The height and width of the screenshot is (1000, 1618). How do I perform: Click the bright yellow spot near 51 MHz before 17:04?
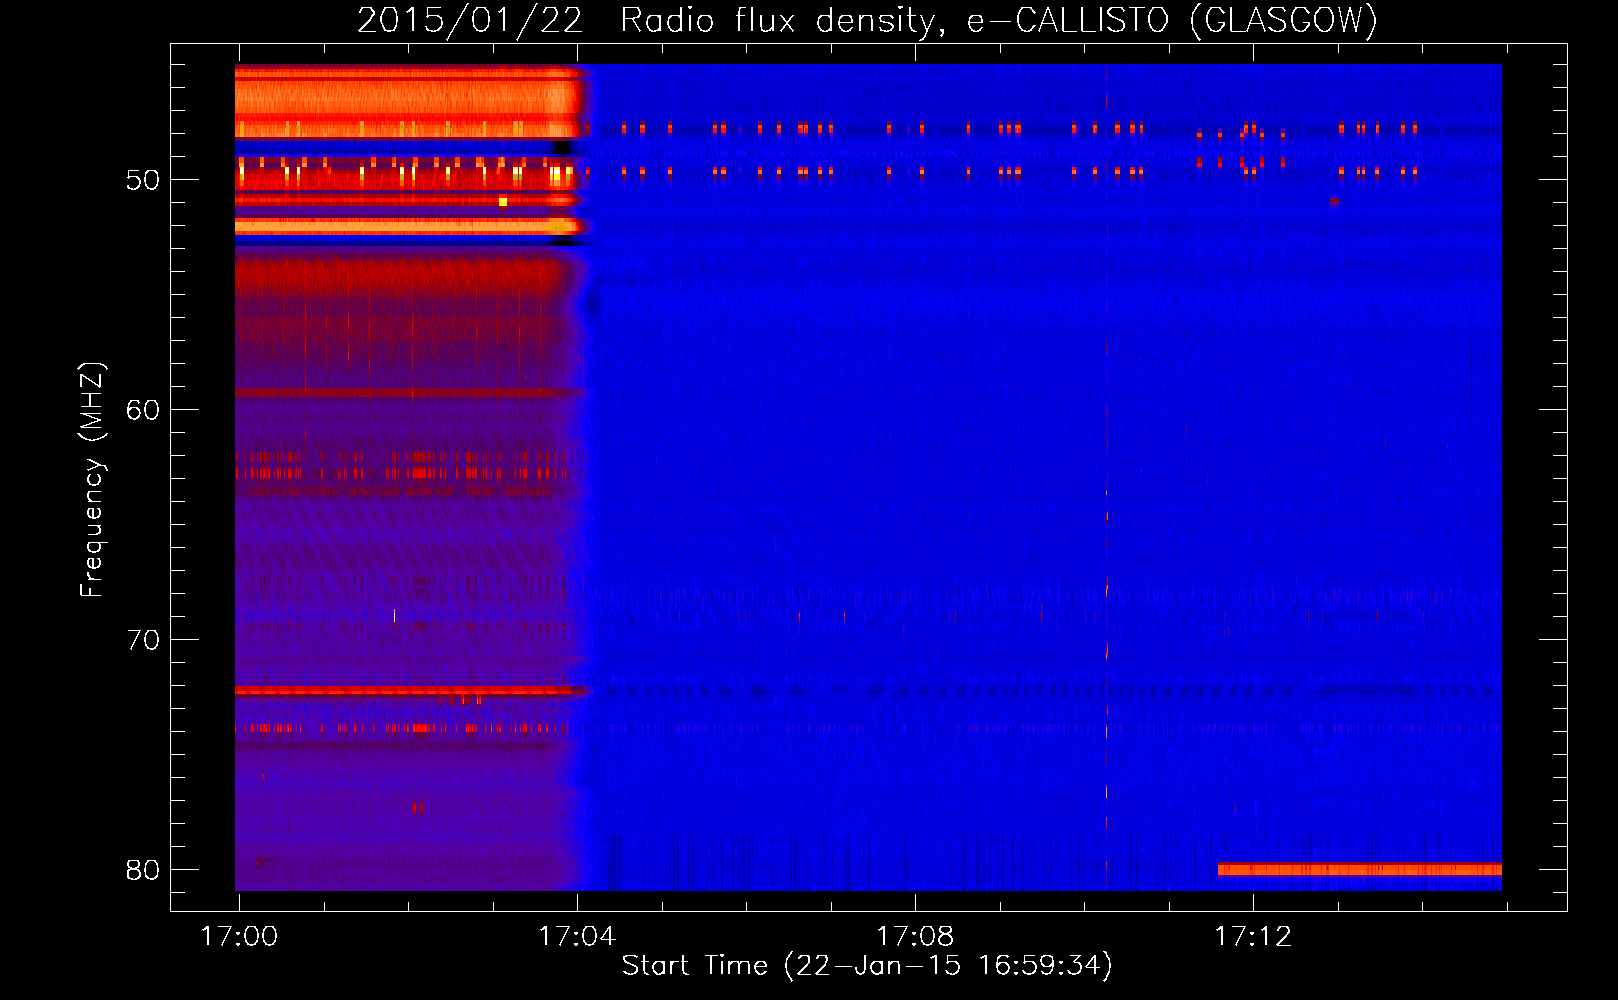point(503,201)
